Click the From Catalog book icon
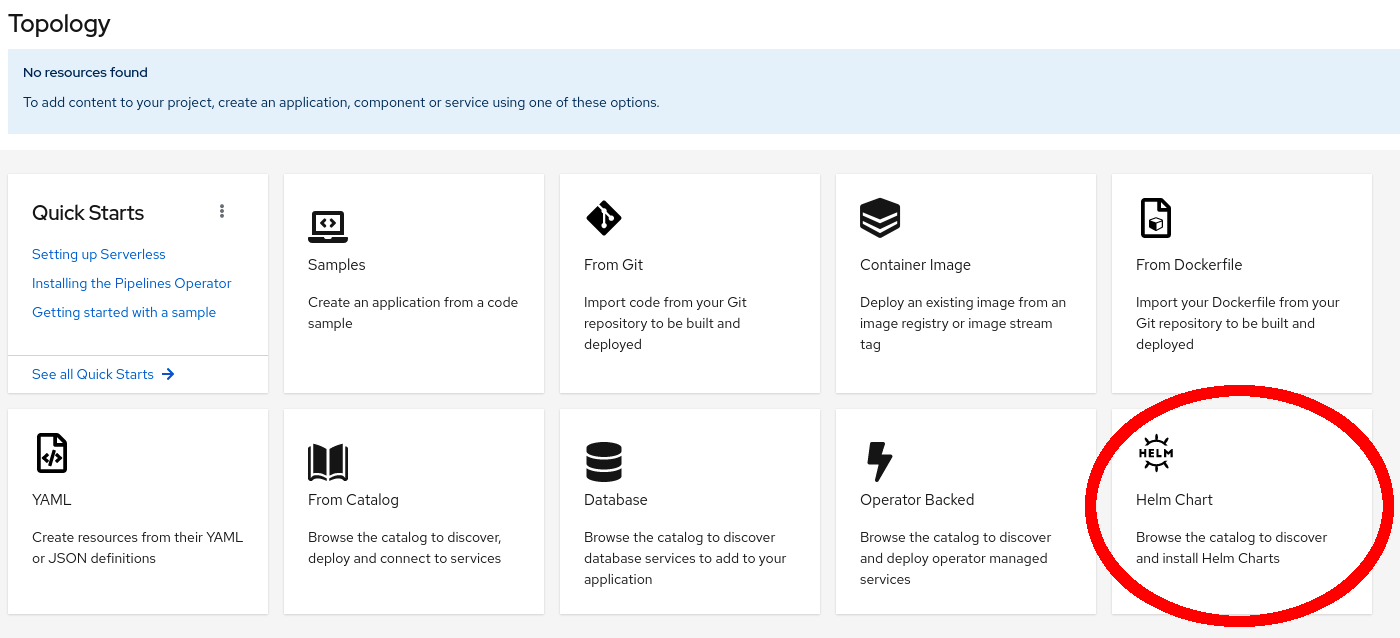The image size is (1400, 638). pos(328,462)
